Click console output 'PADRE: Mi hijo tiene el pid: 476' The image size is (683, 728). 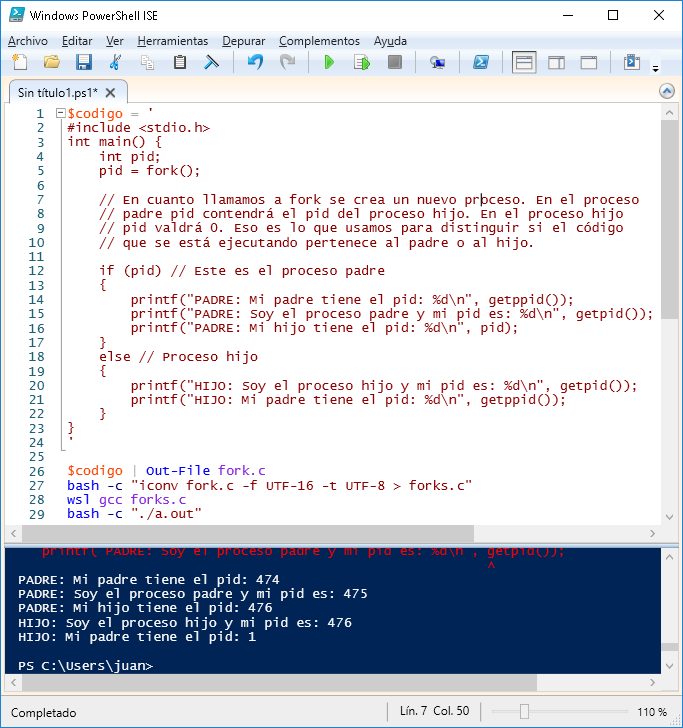click(145, 608)
